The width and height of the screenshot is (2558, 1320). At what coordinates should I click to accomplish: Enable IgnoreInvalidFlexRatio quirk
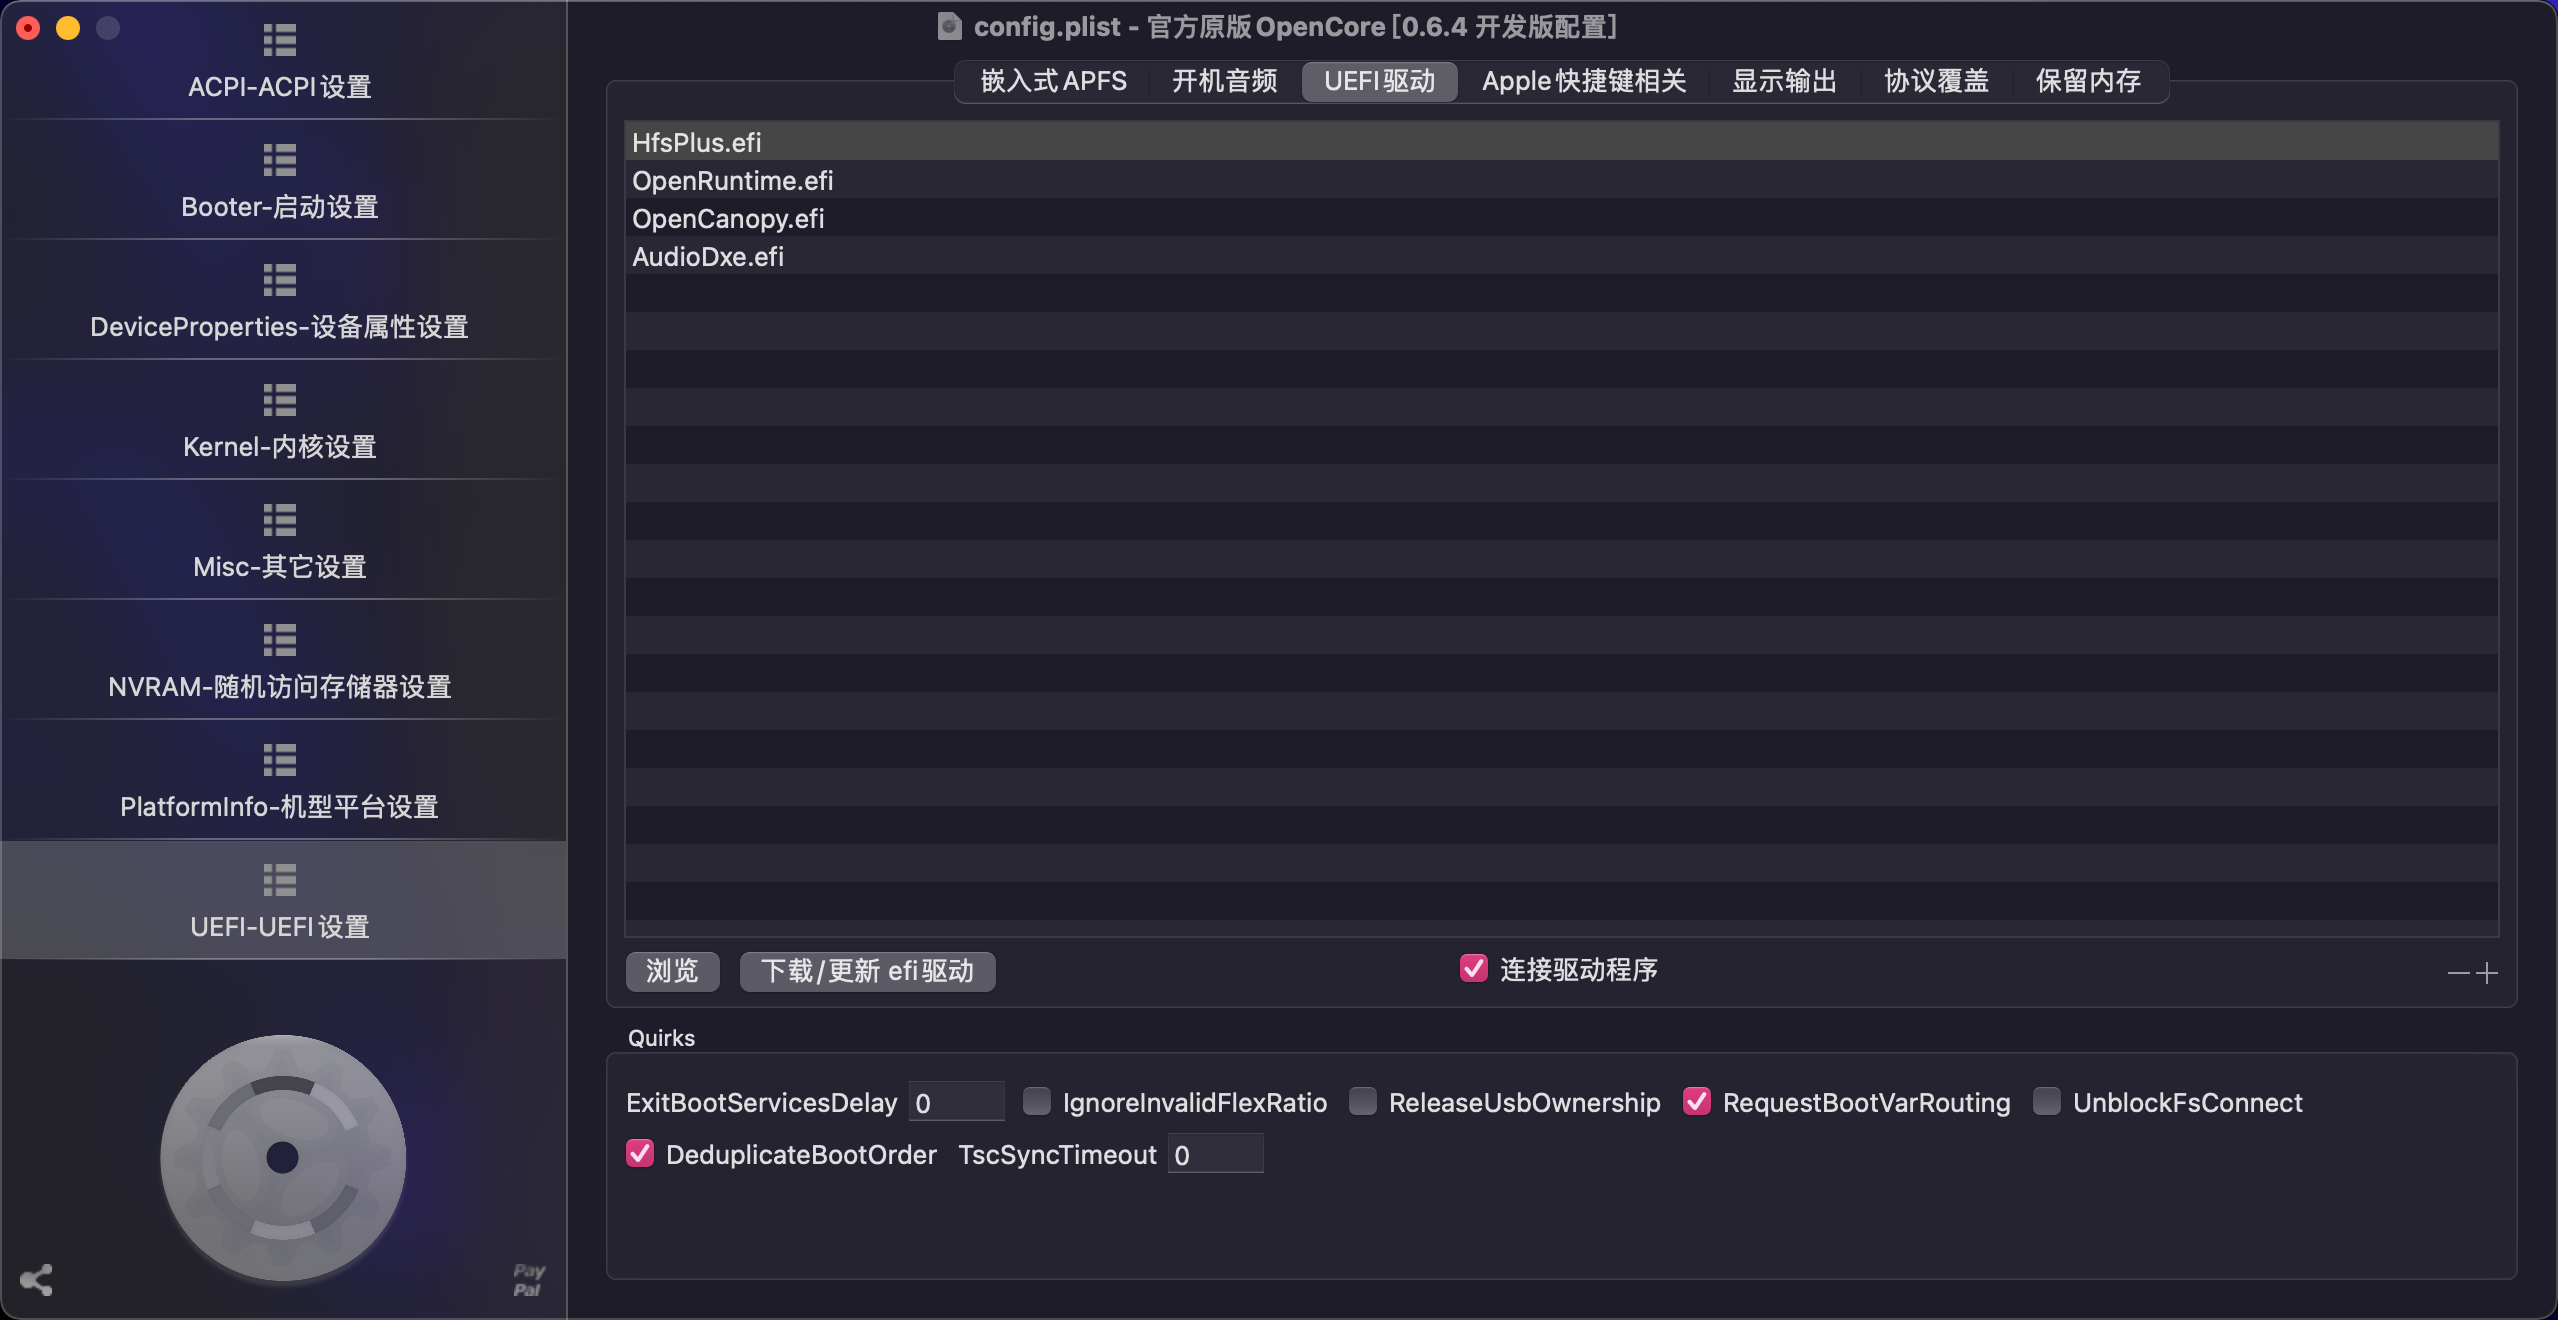click(1037, 1101)
